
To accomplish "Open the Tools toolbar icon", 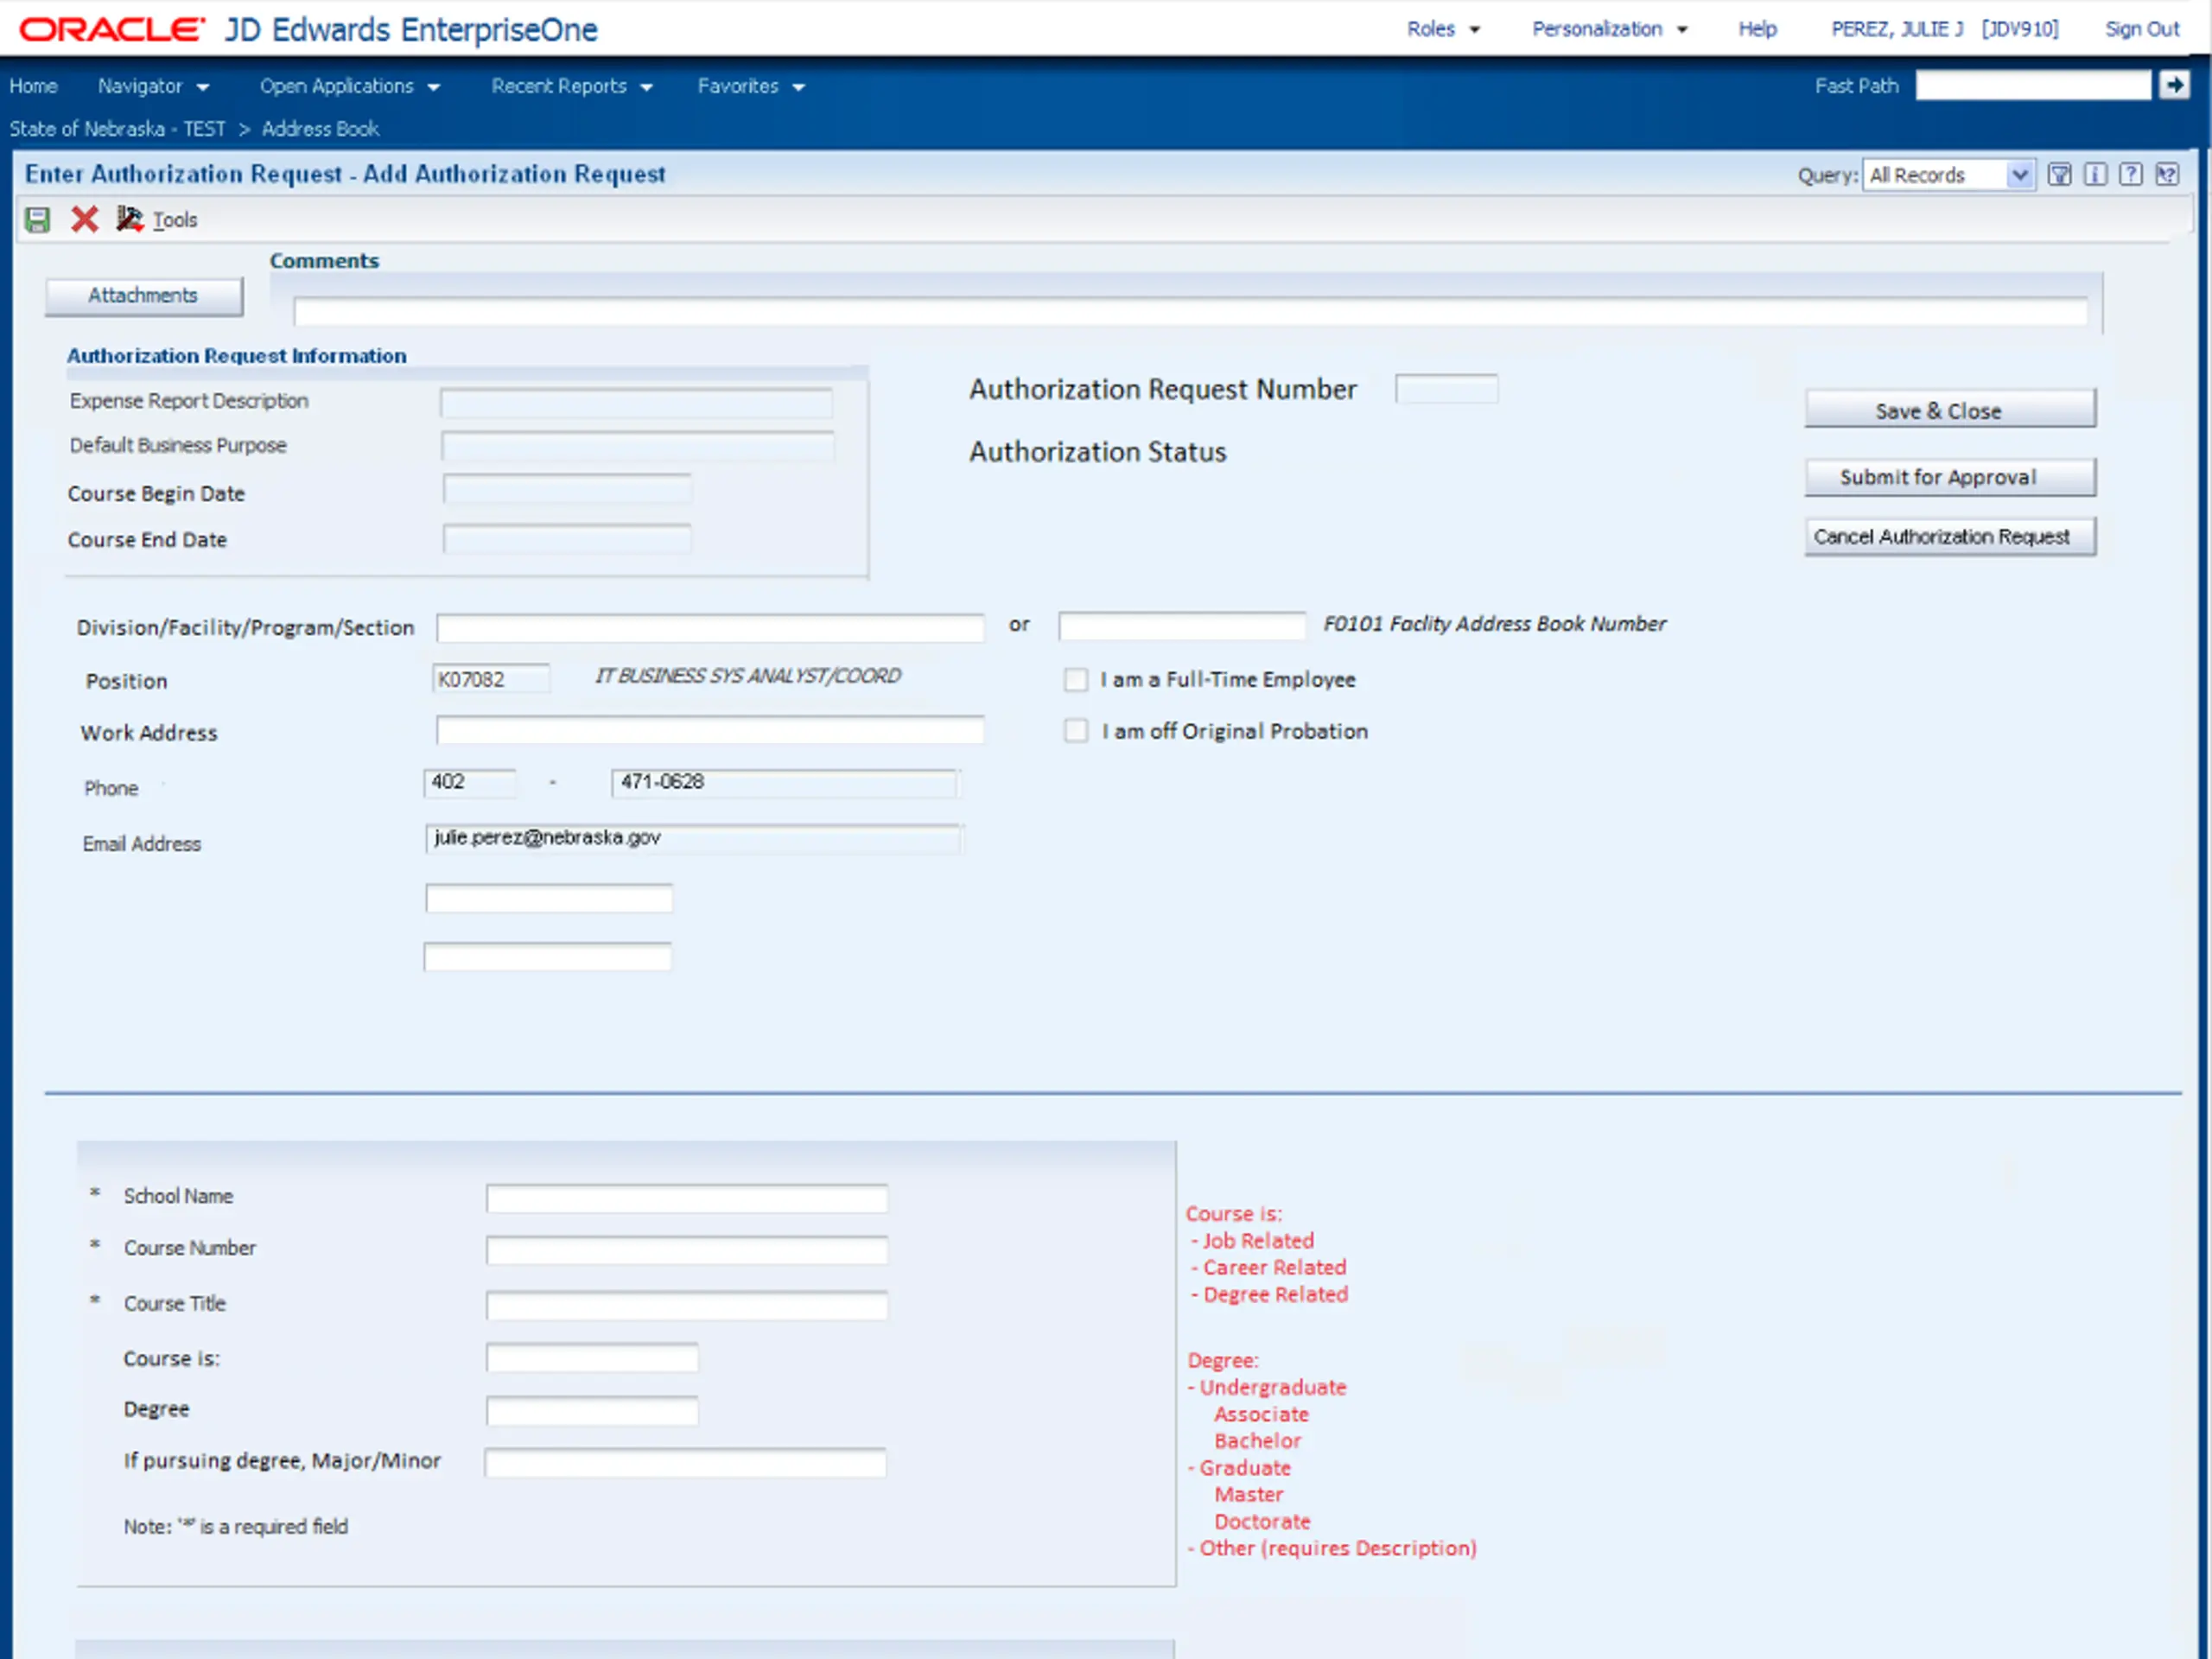I will tap(130, 219).
